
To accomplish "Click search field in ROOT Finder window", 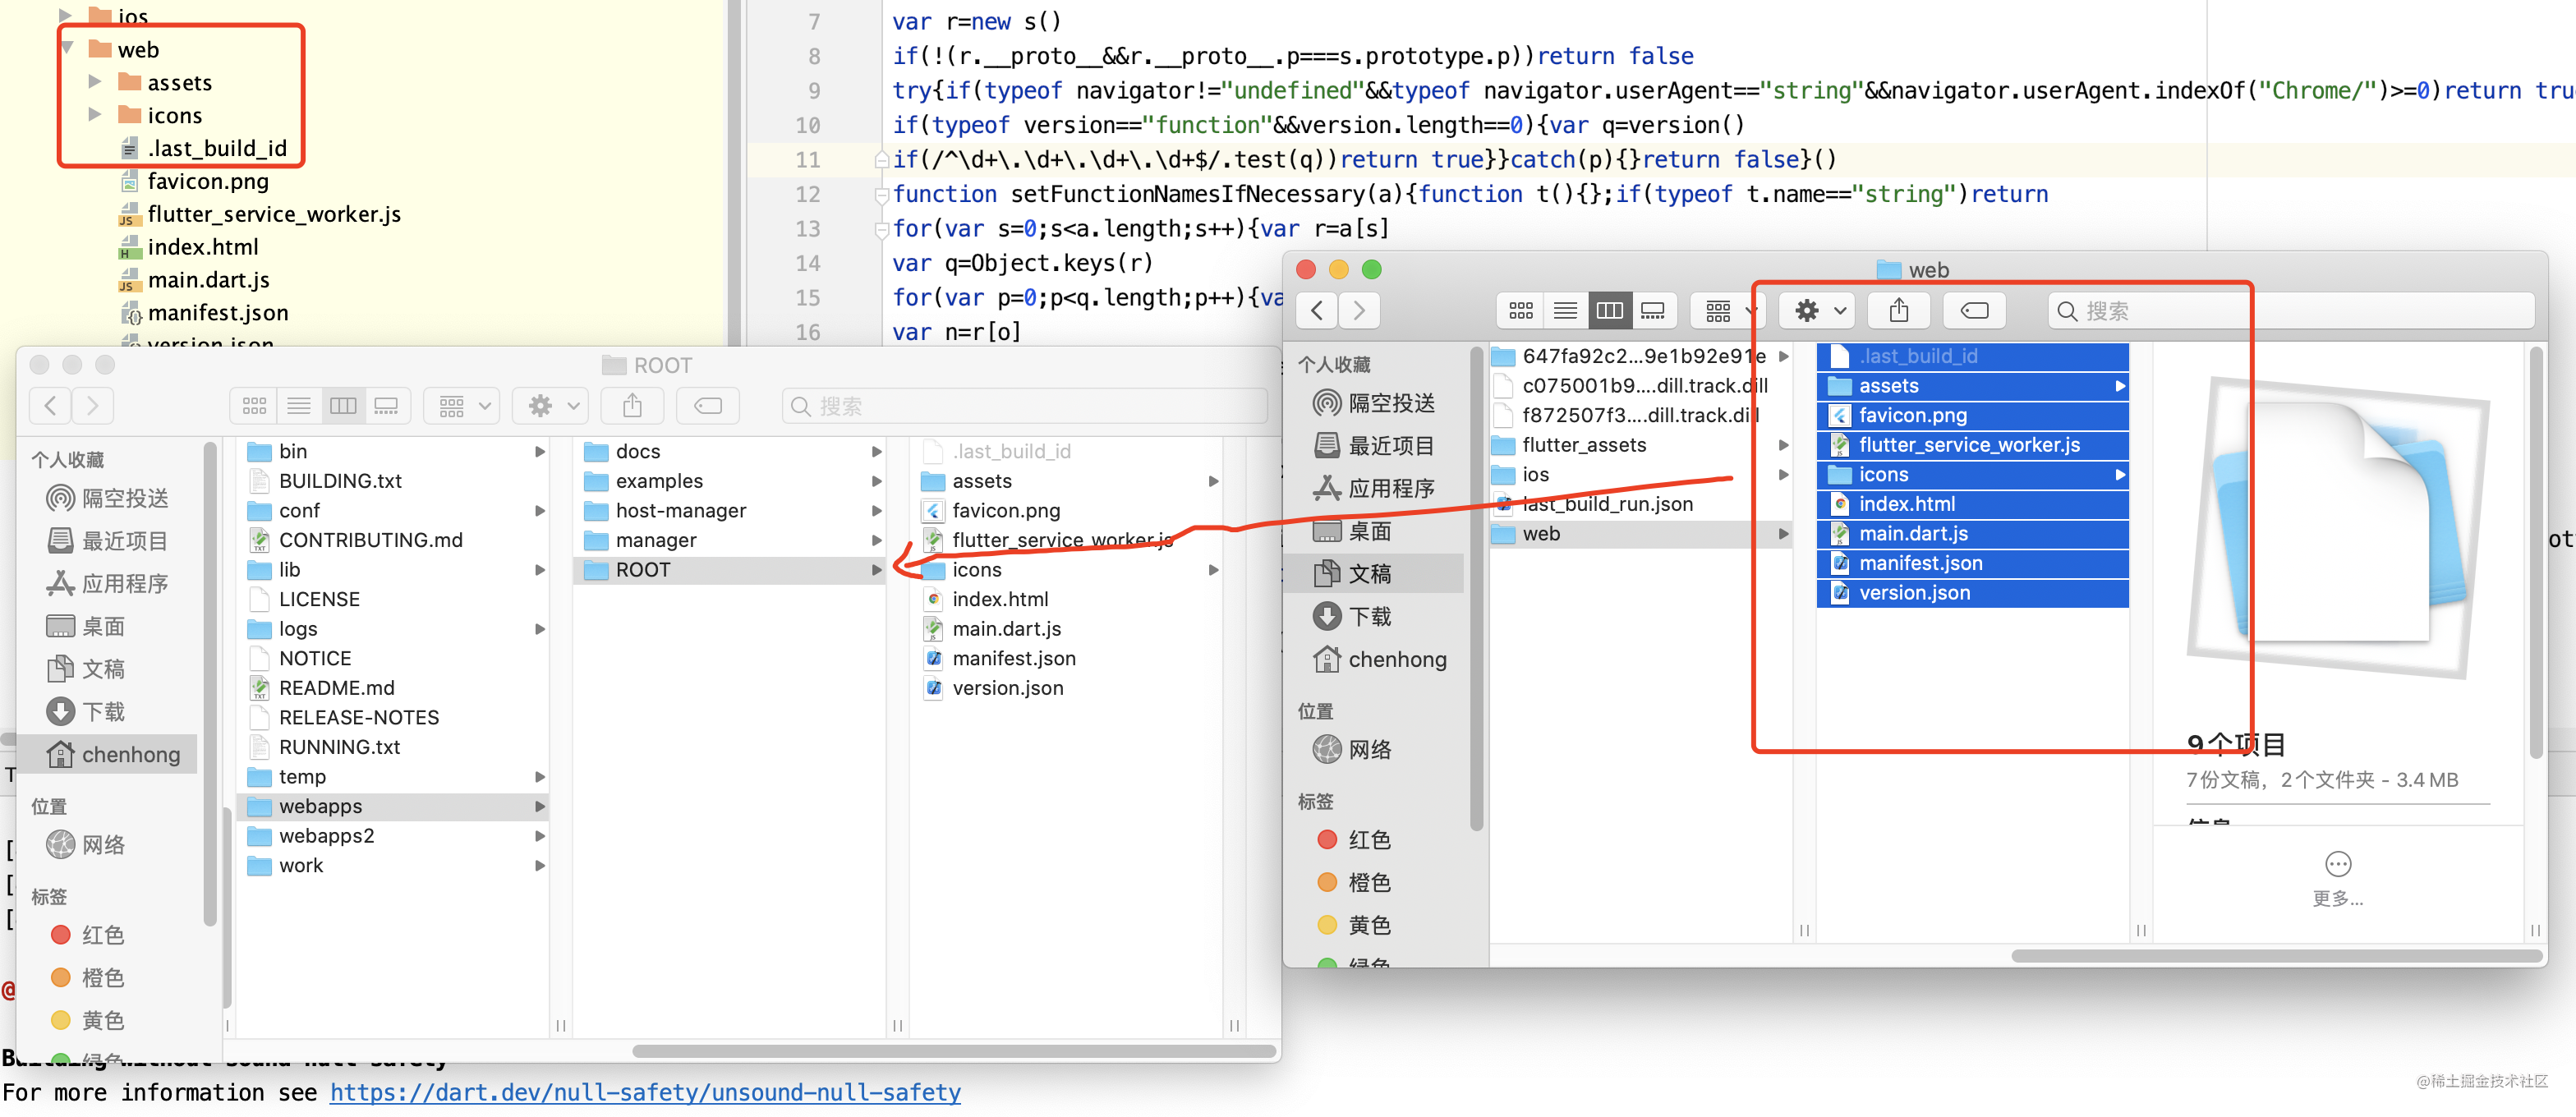I will (1024, 406).
